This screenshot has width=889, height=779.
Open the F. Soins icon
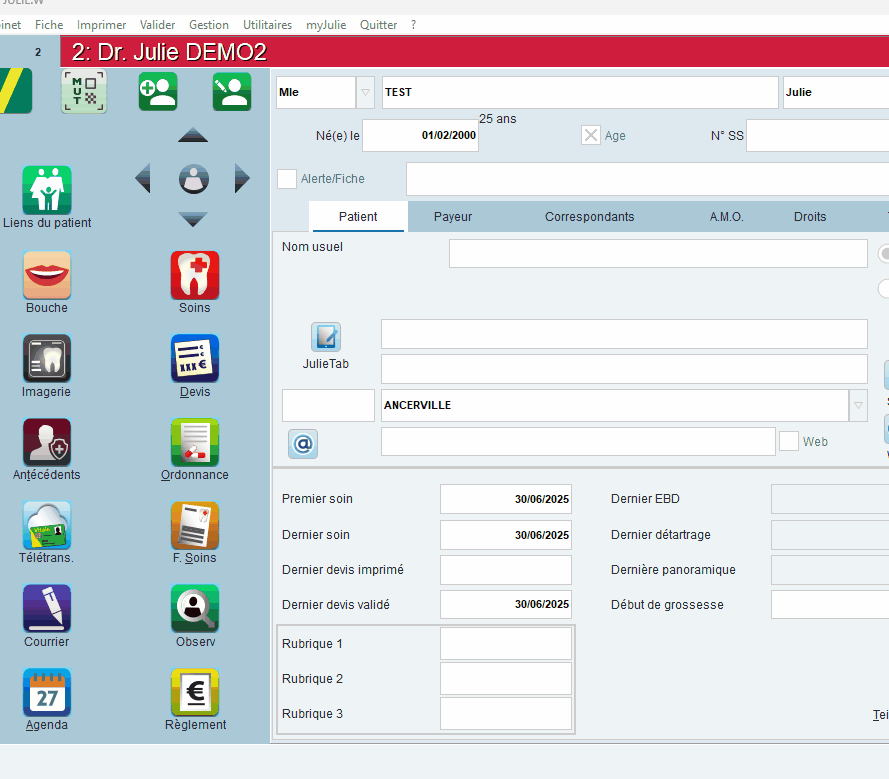tap(194, 526)
